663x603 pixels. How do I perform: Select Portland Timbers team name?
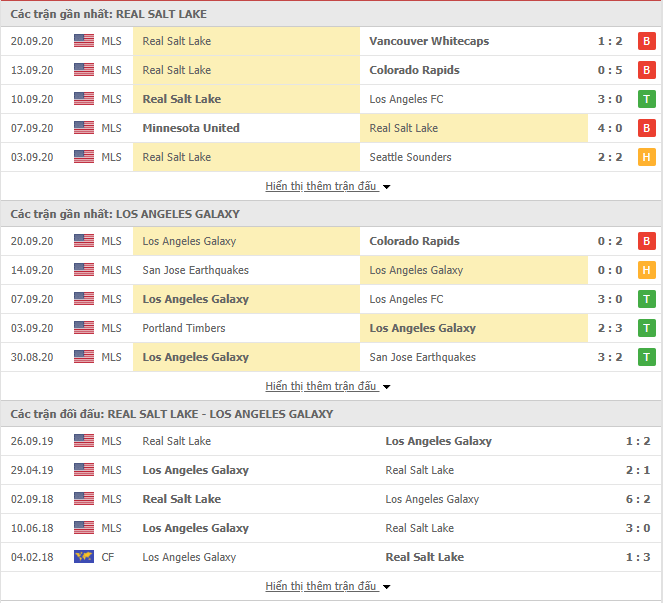184,328
